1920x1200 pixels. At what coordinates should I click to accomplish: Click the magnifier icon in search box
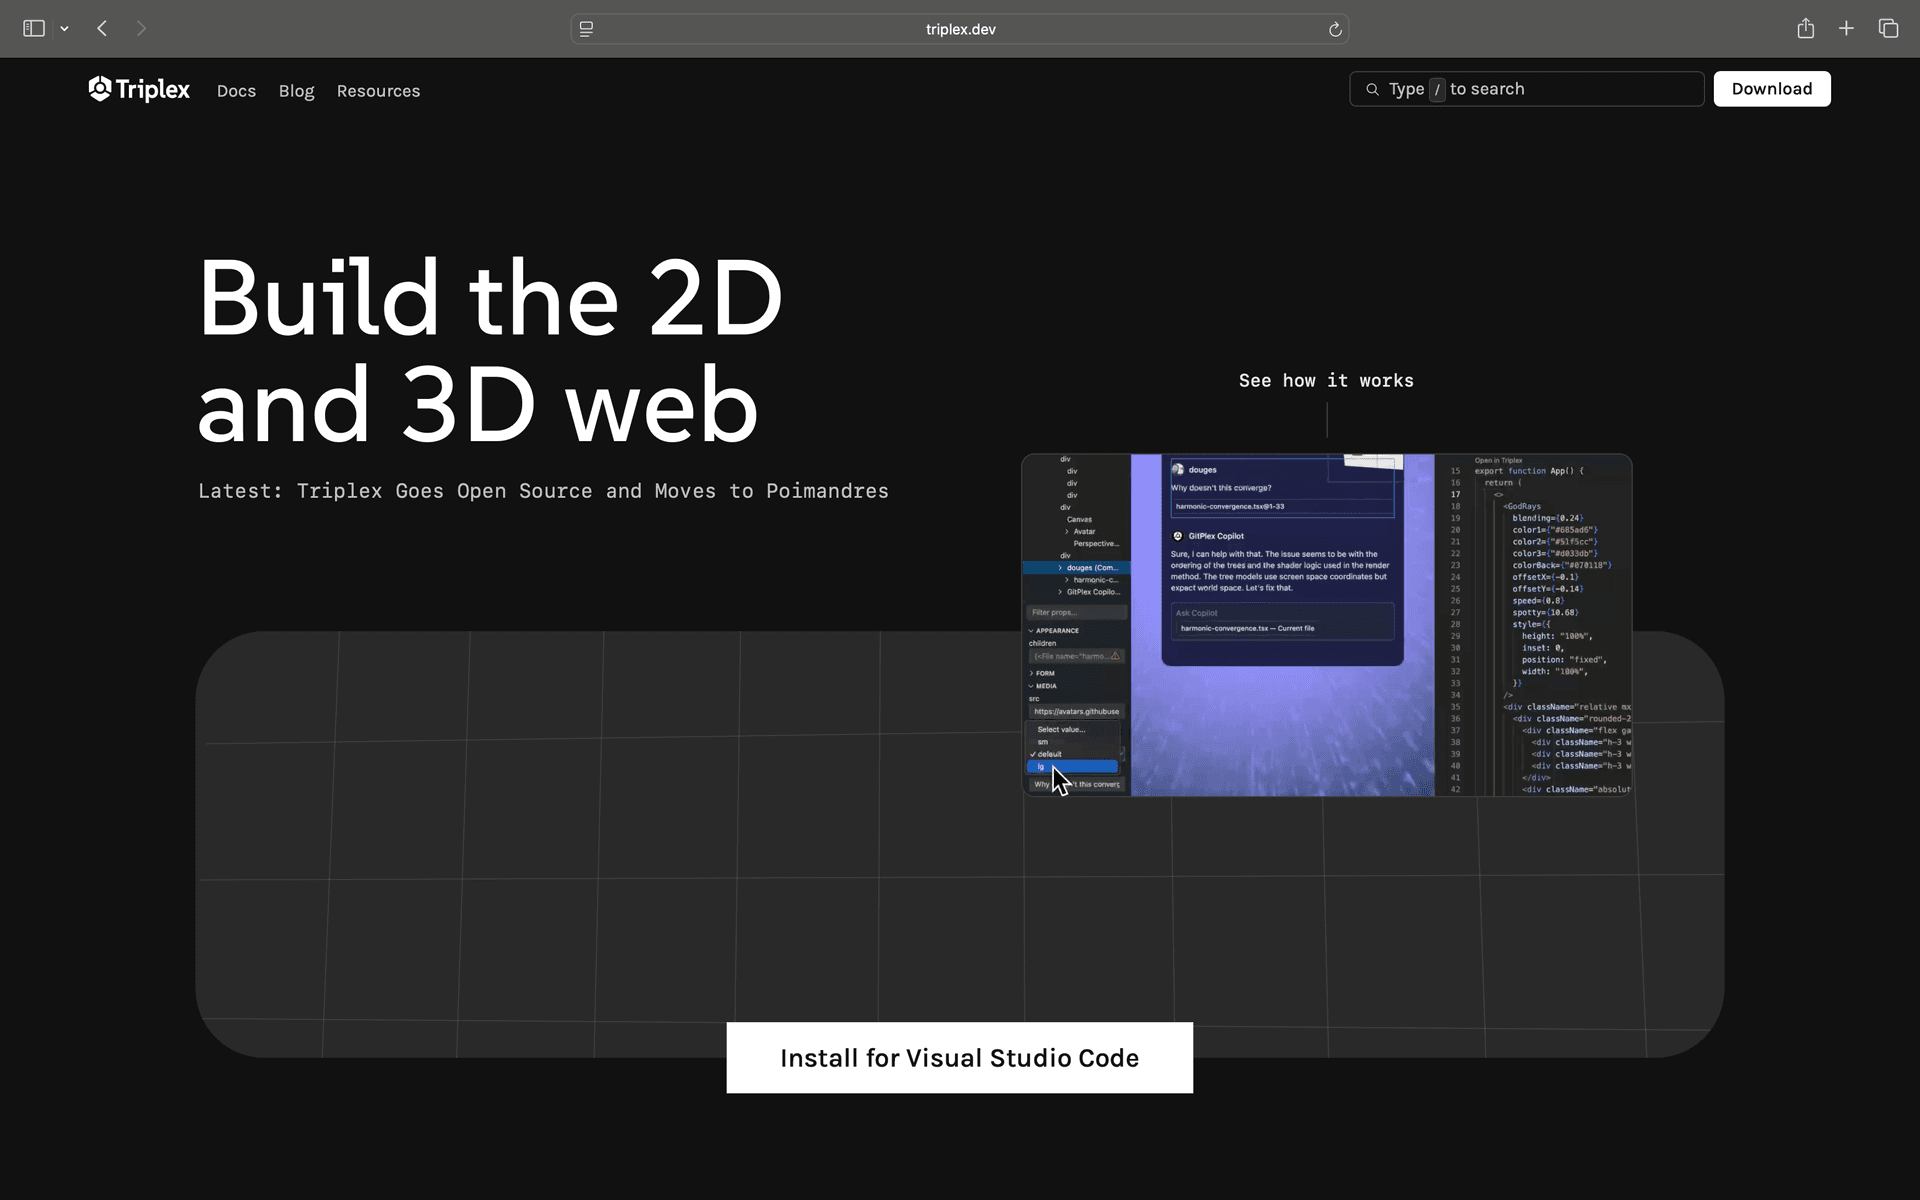tap(1372, 90)
